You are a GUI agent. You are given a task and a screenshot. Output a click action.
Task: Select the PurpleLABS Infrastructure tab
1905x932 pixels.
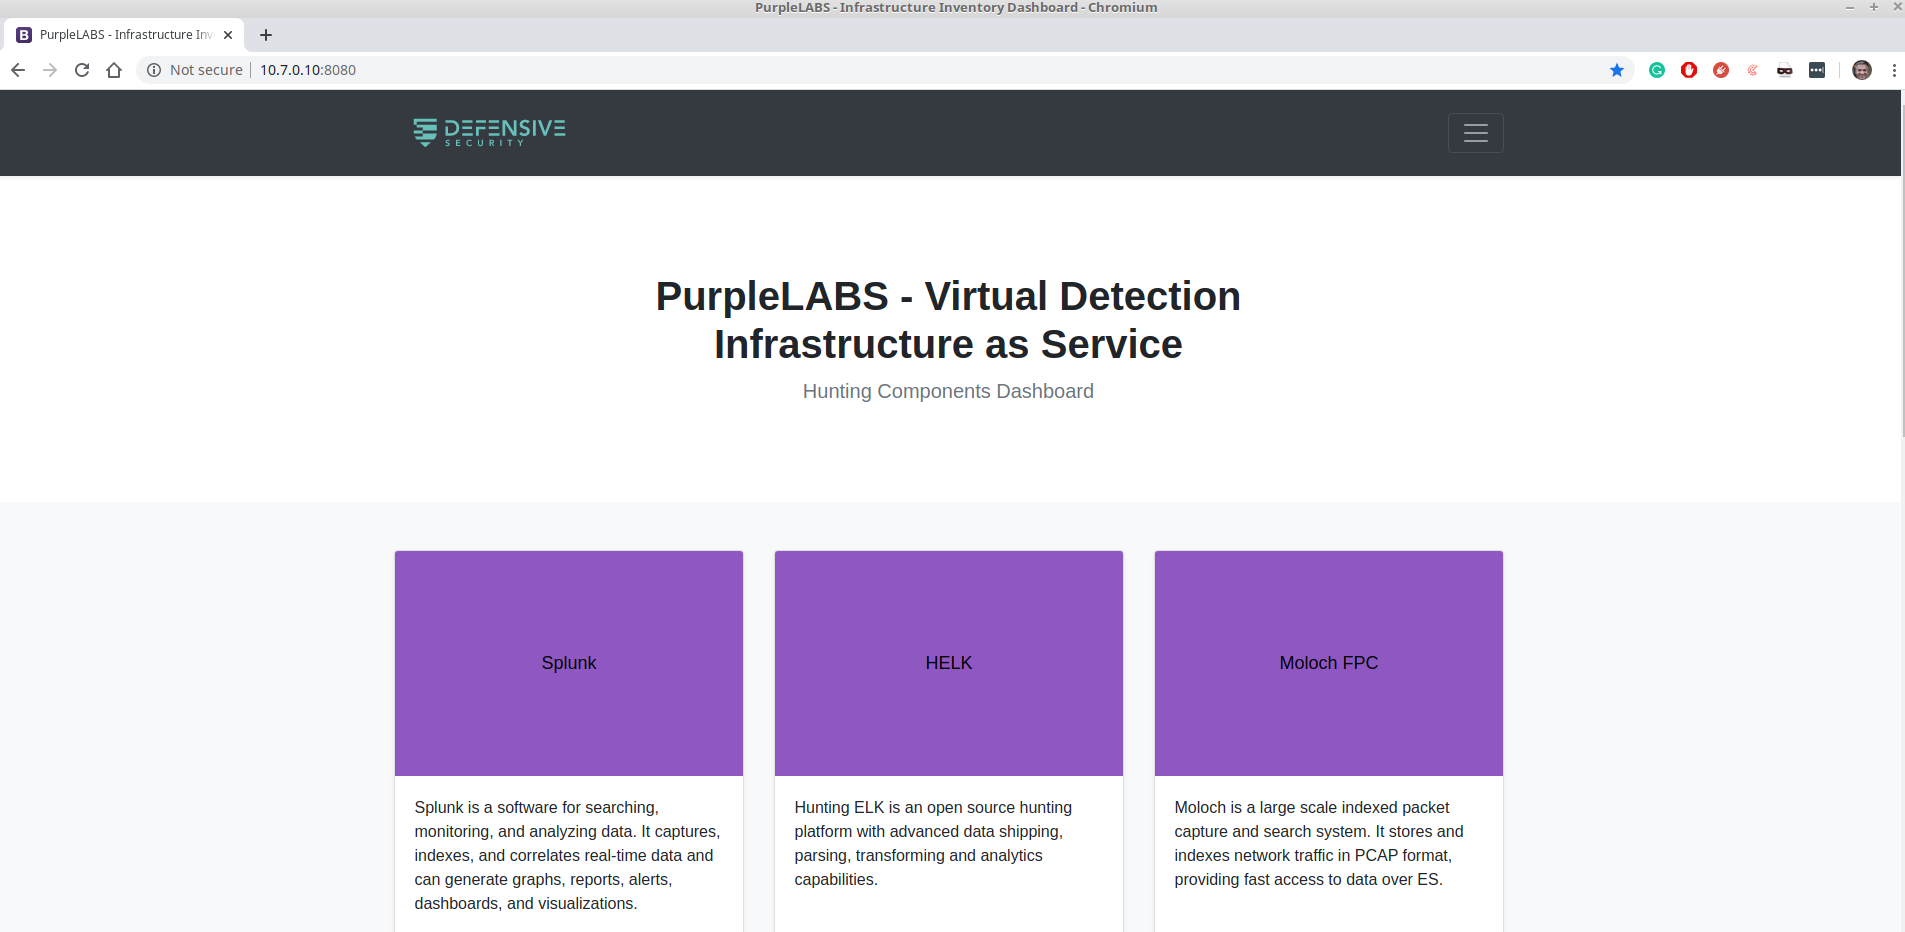pos(125,35)
